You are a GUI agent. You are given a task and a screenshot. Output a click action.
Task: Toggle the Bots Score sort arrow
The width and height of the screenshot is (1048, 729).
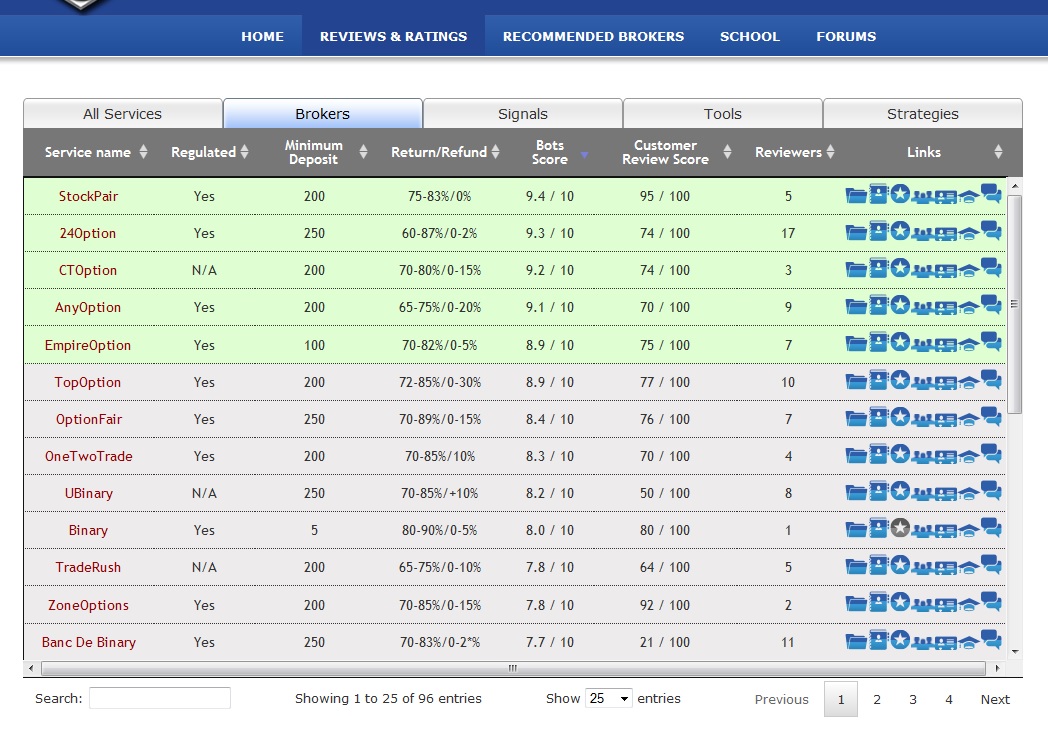pos(584,154)
